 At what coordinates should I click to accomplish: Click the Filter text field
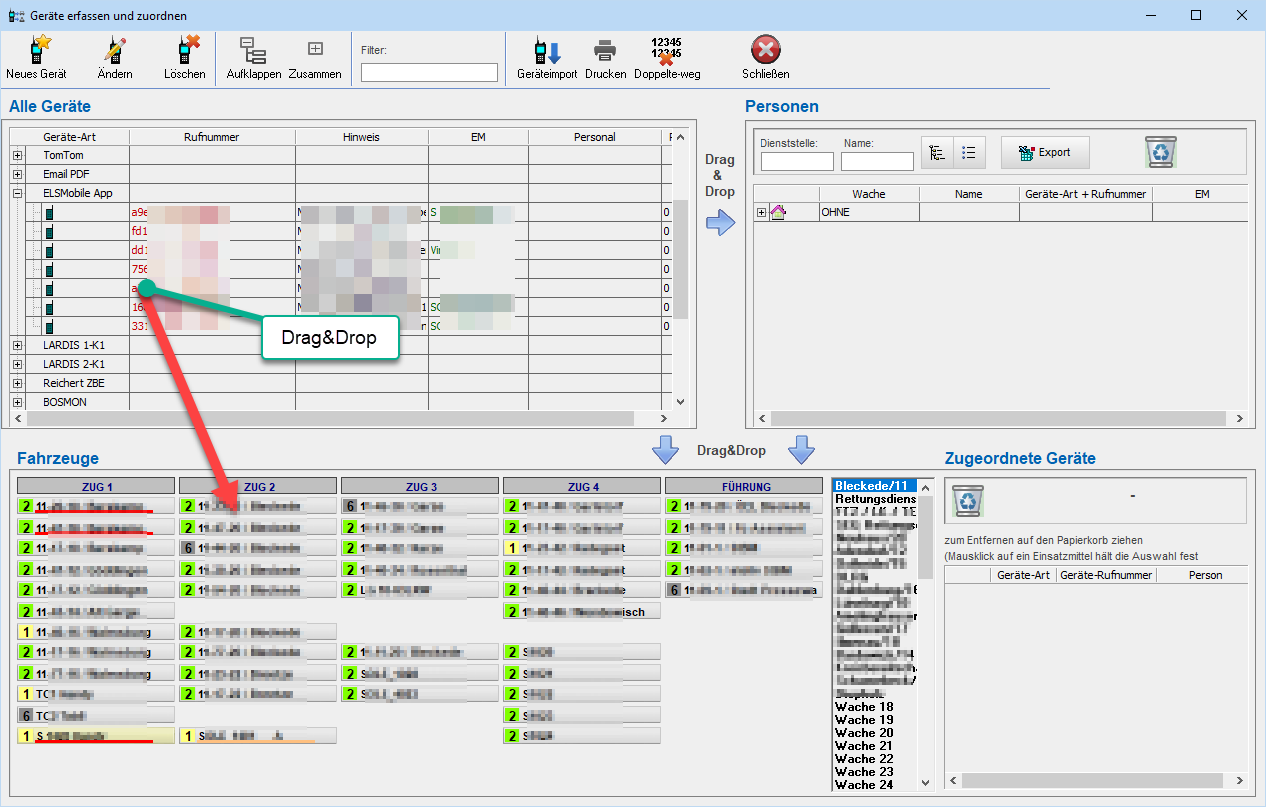[429, 72]
